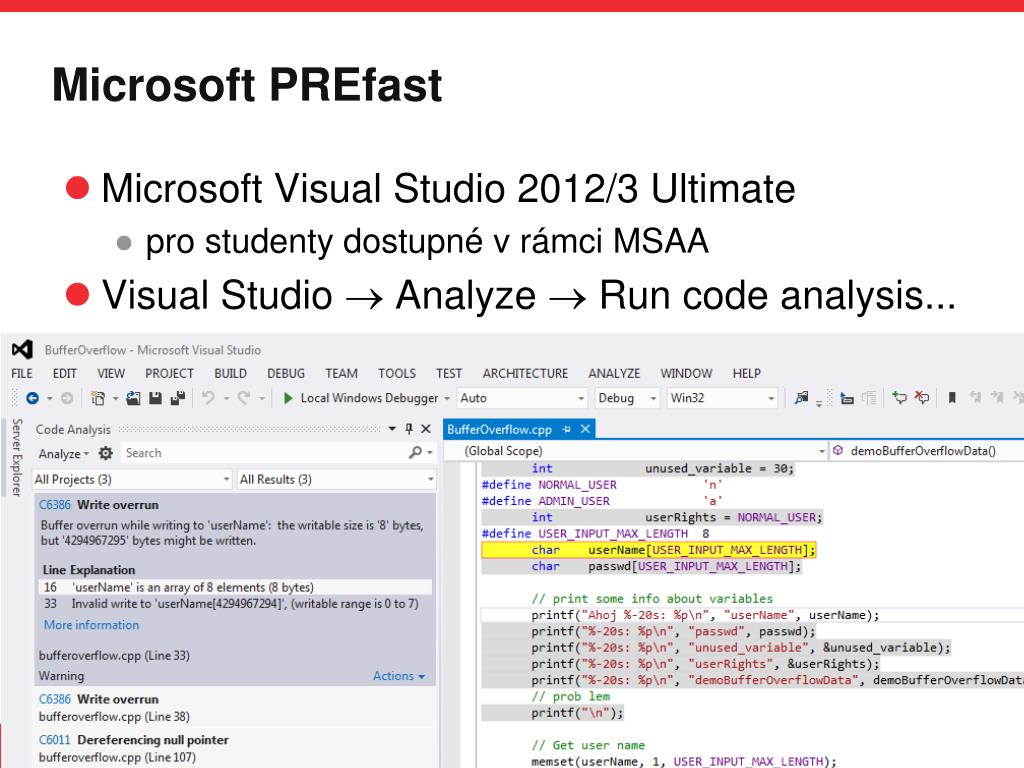1024x768 pixels.
Task: Open the DEBUG menu
Action: (x=286, y=374)
